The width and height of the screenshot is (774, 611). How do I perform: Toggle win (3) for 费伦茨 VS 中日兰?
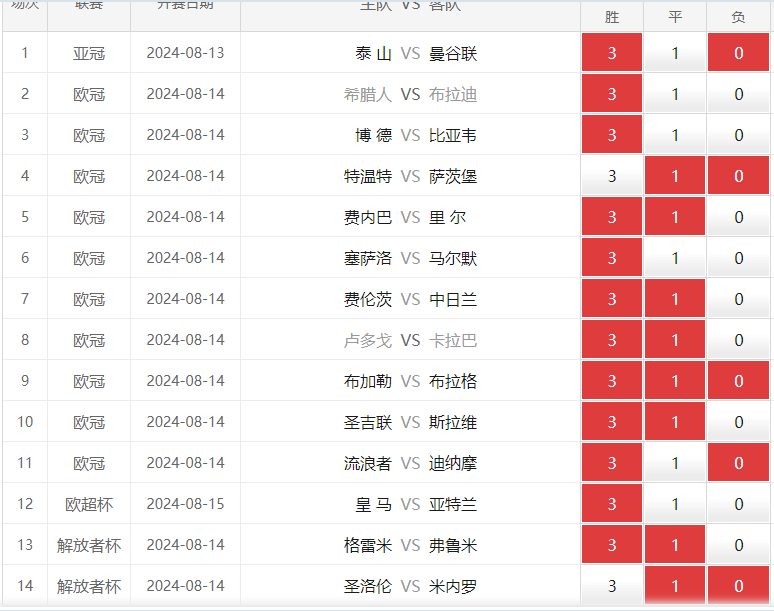tap(612, 298)
